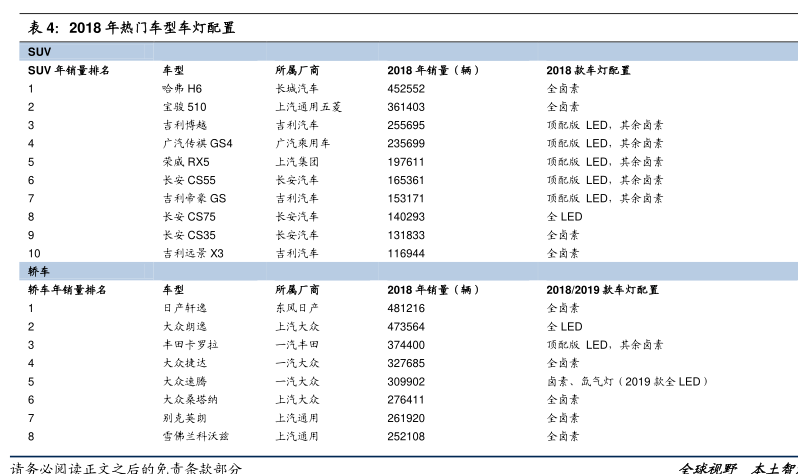The image size is (798, 474).
Task: Click the 2018 款车灯配置 column header
Action: point(588,70)
